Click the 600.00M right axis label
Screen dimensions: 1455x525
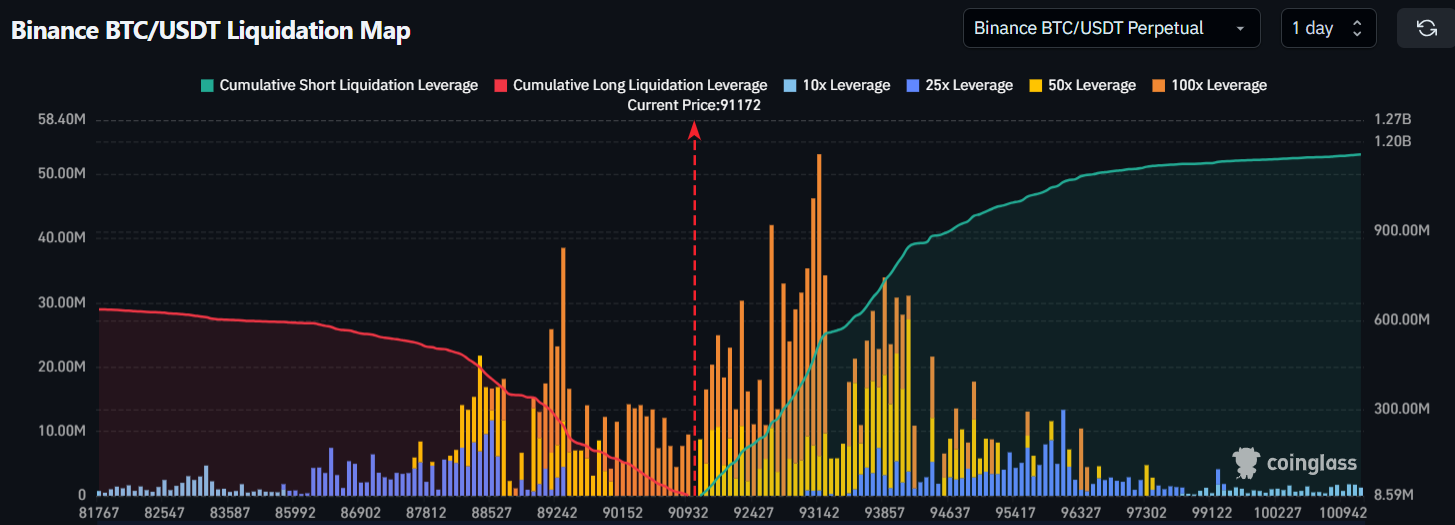coord(1401,319)
